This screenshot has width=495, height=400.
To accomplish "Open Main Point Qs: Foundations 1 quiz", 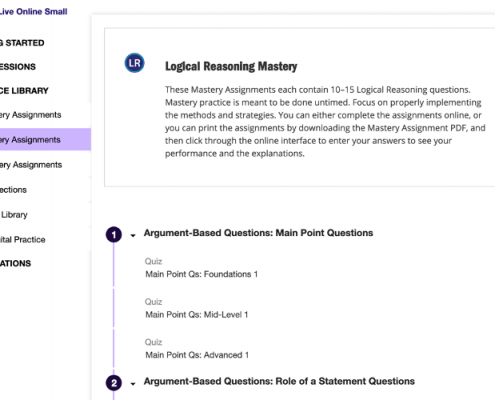I will (x=201, y=274).
